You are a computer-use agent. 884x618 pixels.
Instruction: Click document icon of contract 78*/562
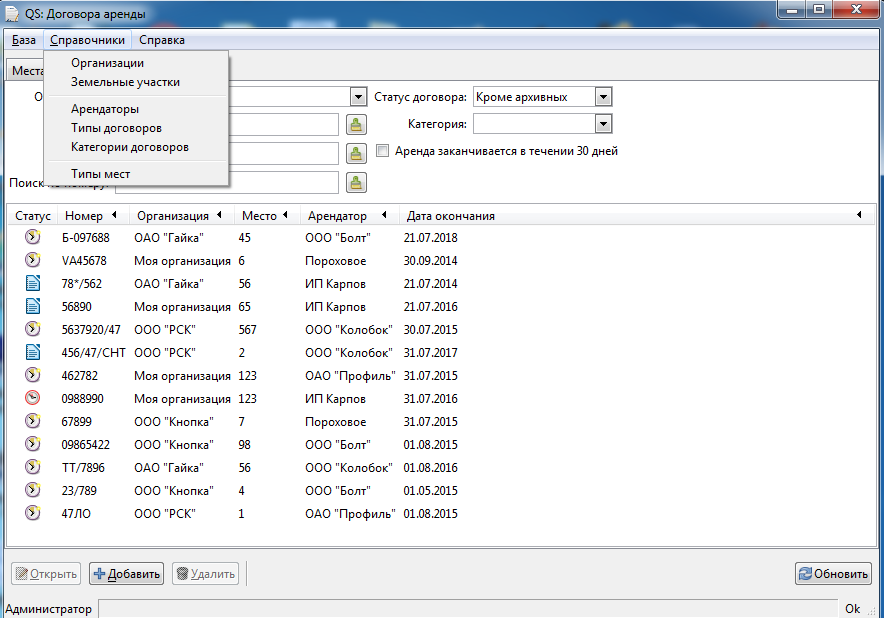(33, 283)
